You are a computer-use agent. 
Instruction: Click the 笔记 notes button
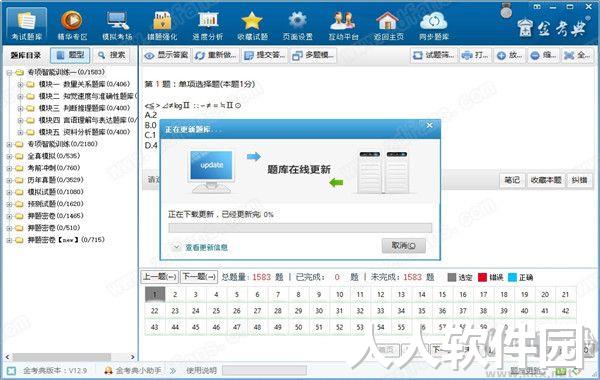click(x=512, y=180)
